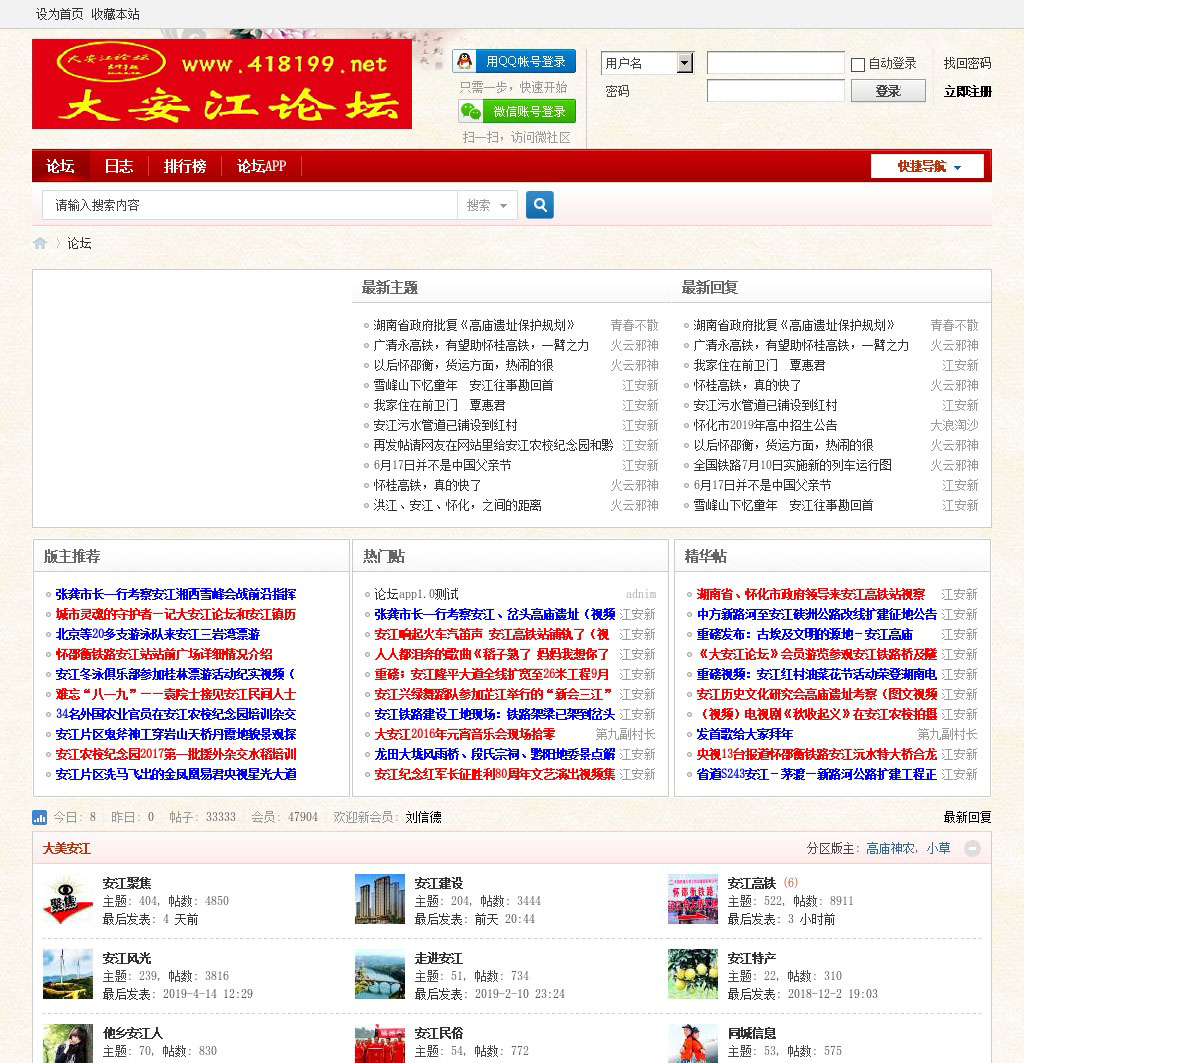Click the 立即注册 link
Screen dimensions: 1200x1063
967,91
